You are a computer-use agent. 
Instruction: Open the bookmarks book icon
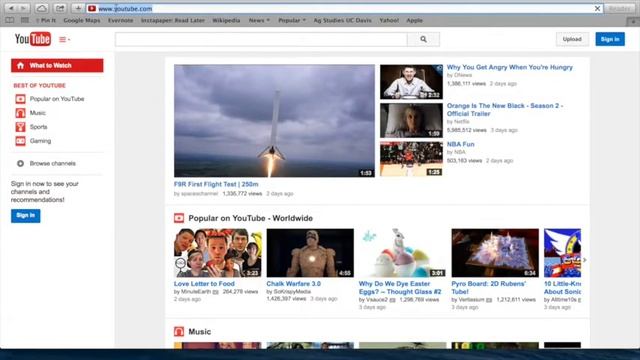pos(10,20)
